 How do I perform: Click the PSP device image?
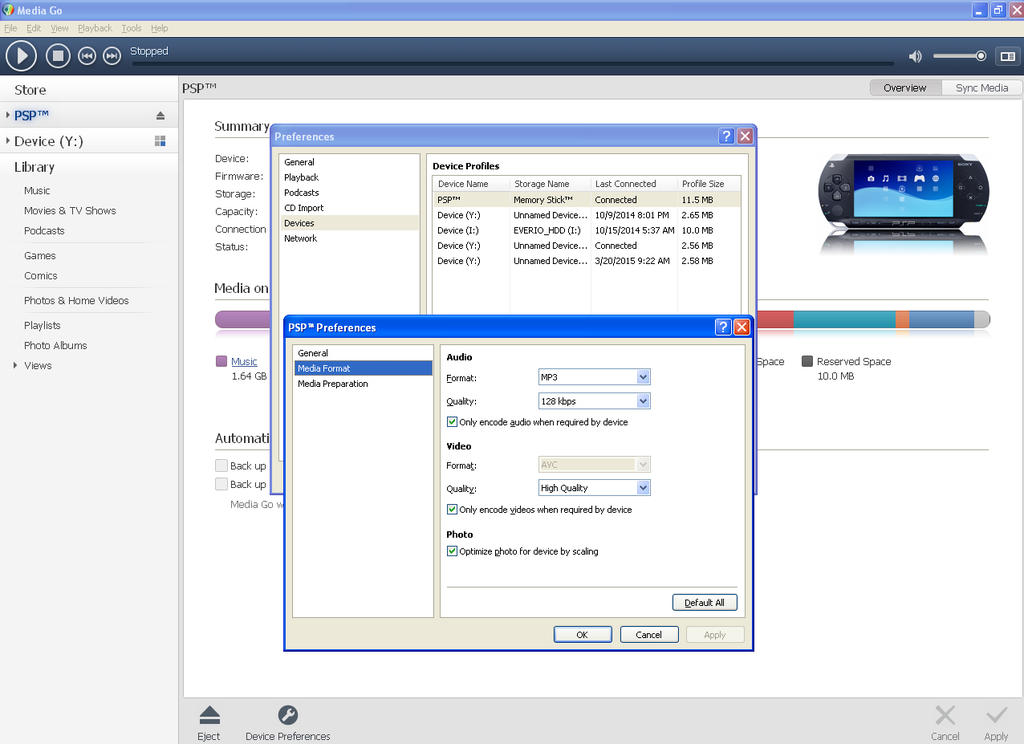click(x=903, y=191)
